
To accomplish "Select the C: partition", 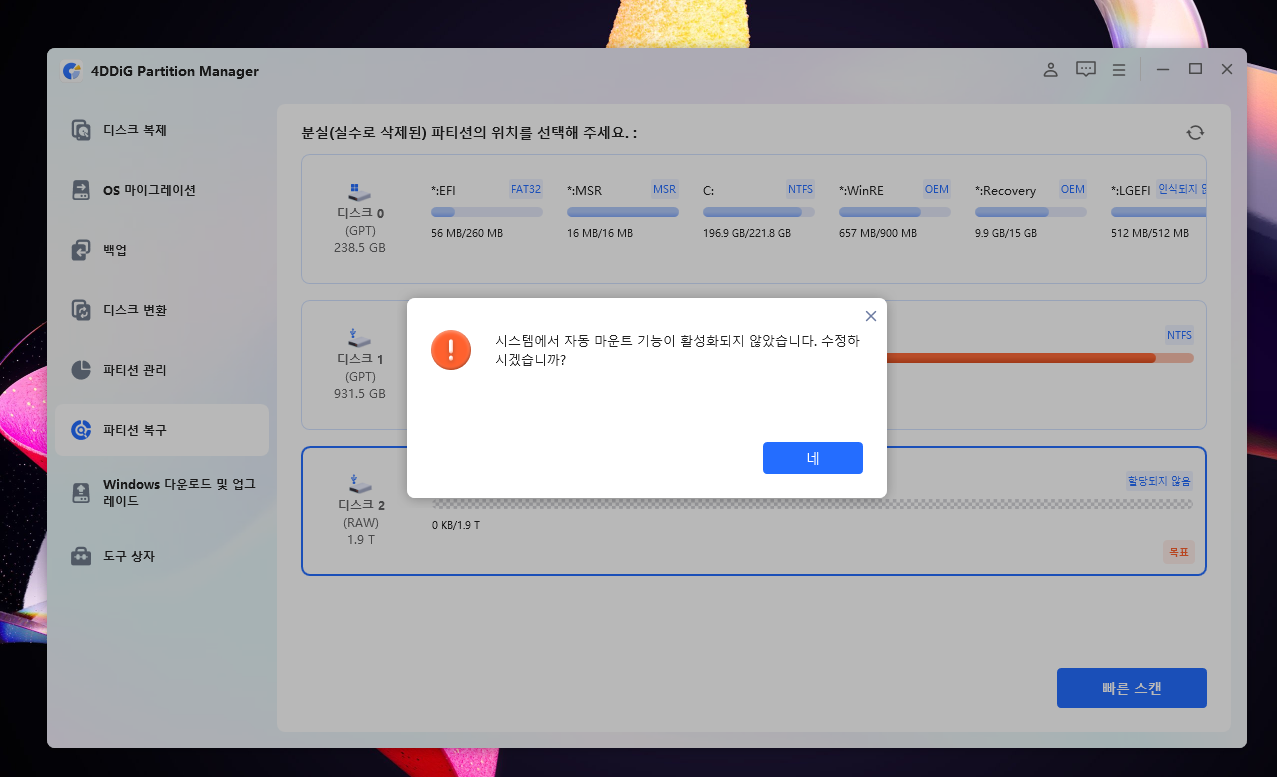I will pos(759,211).
